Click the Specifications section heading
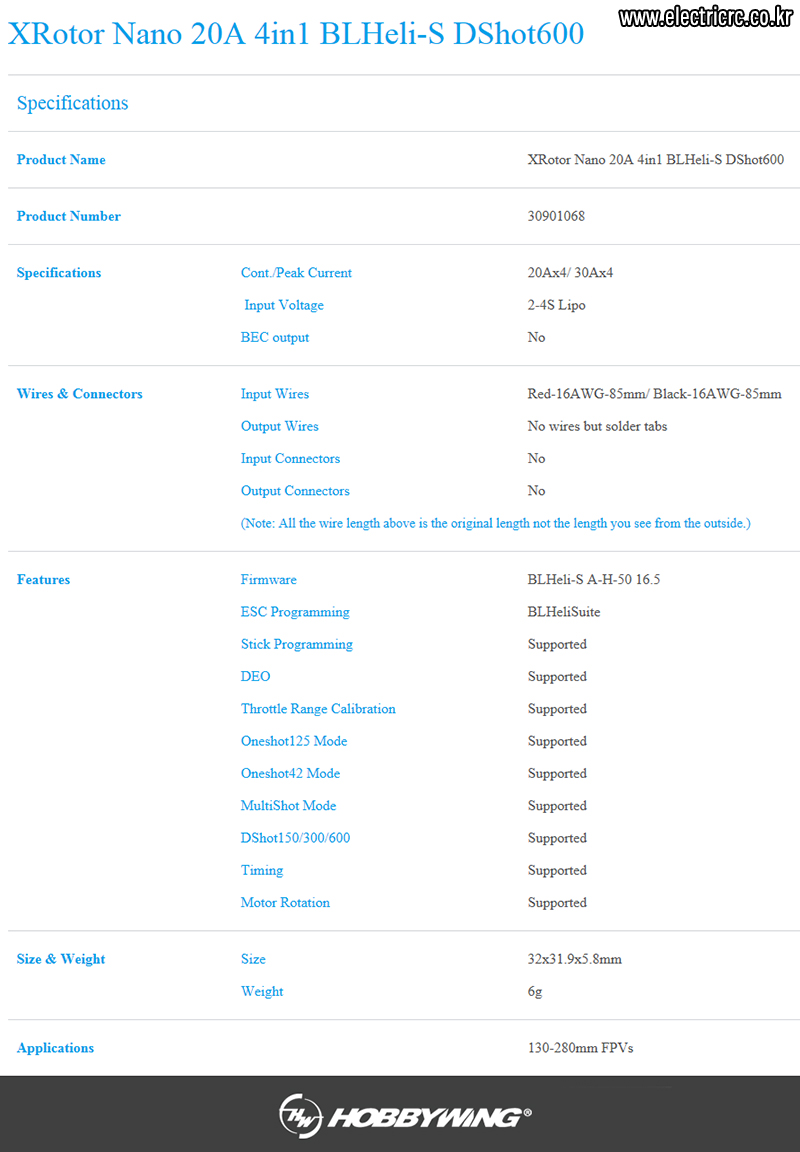800x1152 pixels. coord(73,103)
